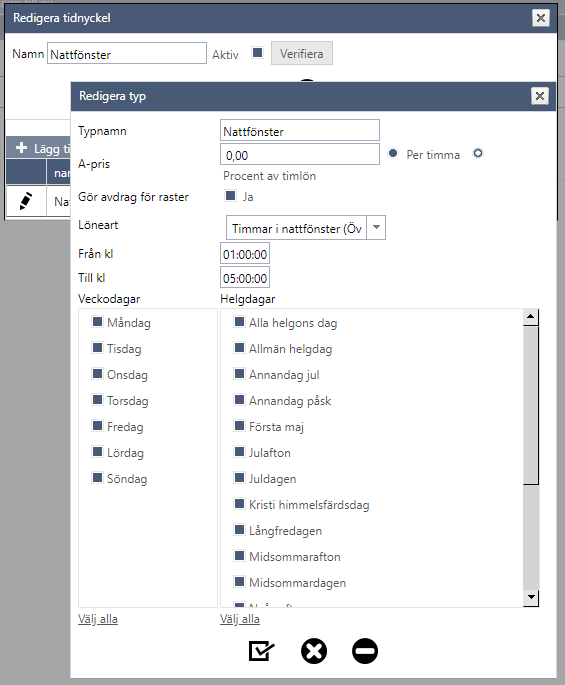Toggle Midsommardagen checkbox

coord(239,581)
